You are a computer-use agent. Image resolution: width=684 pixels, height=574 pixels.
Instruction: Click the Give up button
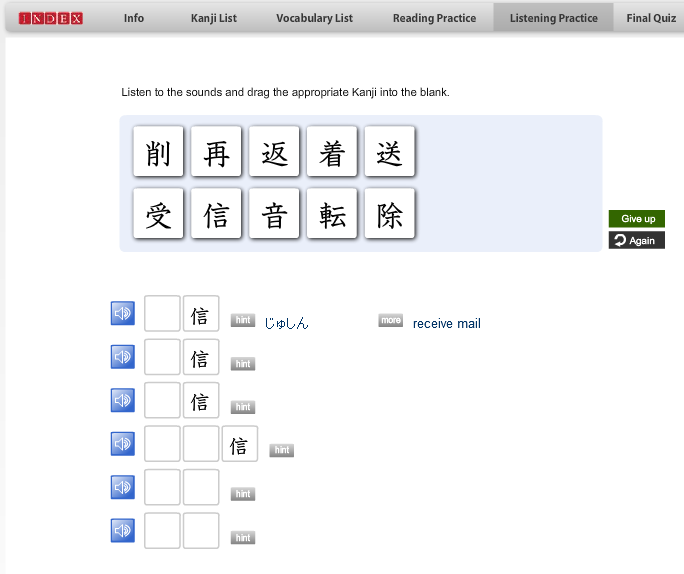coord(637,219)
